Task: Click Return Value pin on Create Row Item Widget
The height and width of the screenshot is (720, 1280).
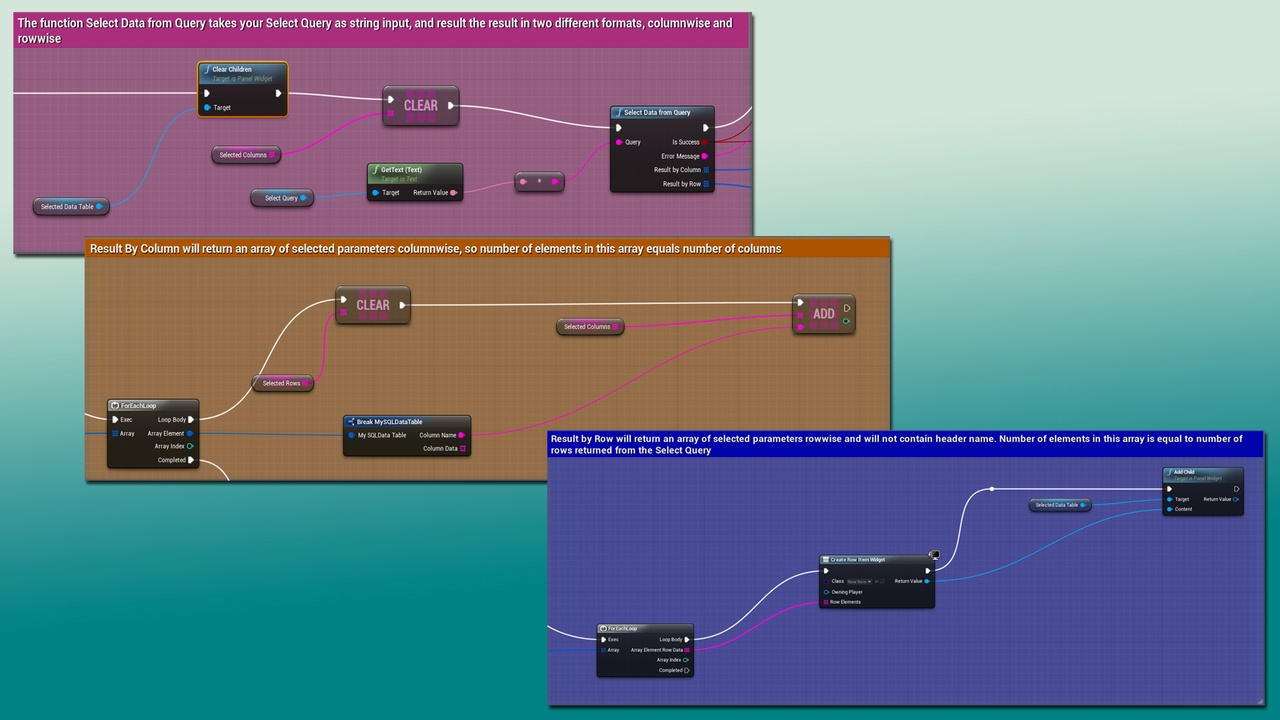Action: click(x=927, y=581)
